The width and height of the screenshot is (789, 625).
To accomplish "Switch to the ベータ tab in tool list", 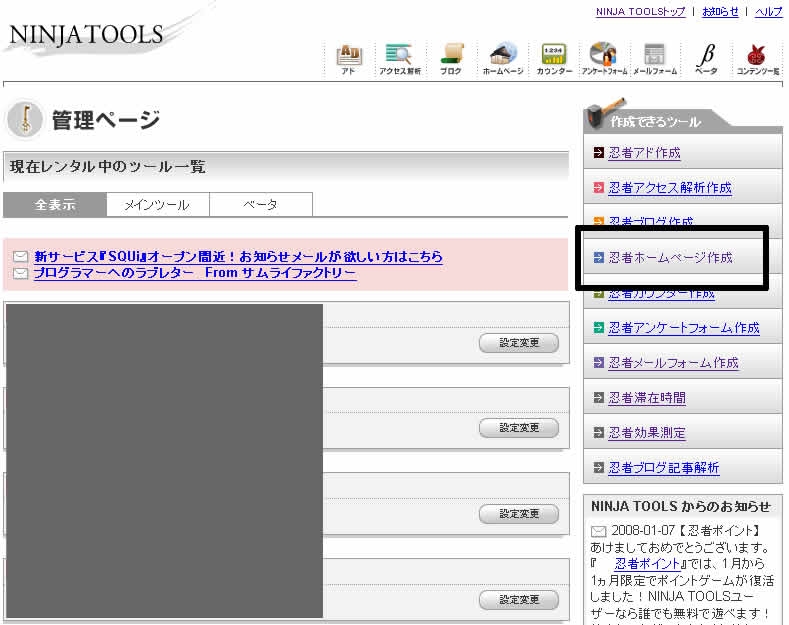I will point(260,204).
